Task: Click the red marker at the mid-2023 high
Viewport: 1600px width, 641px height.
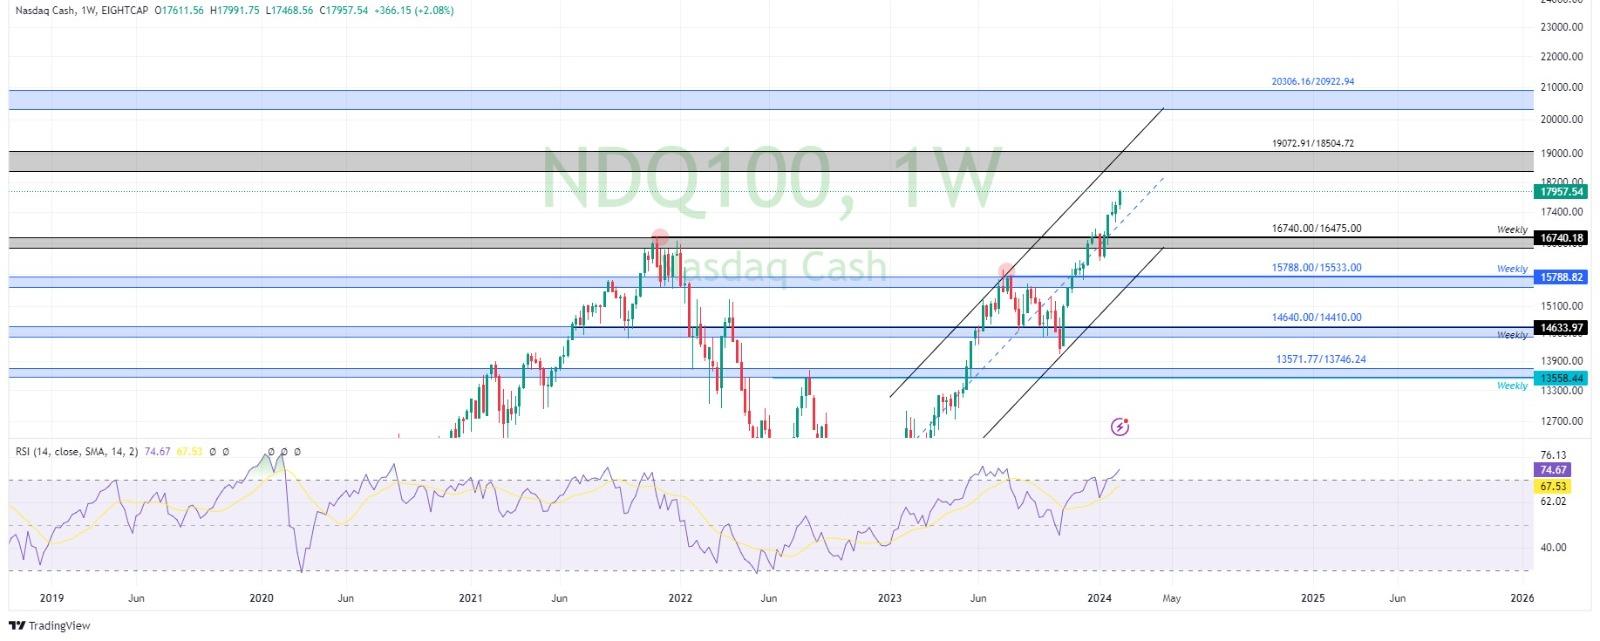Action: click(1006, 270)
